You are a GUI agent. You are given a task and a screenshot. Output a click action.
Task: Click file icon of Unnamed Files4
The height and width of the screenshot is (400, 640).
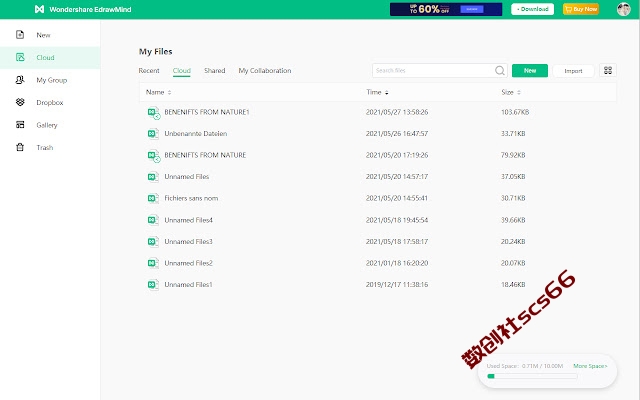(153, 220)
